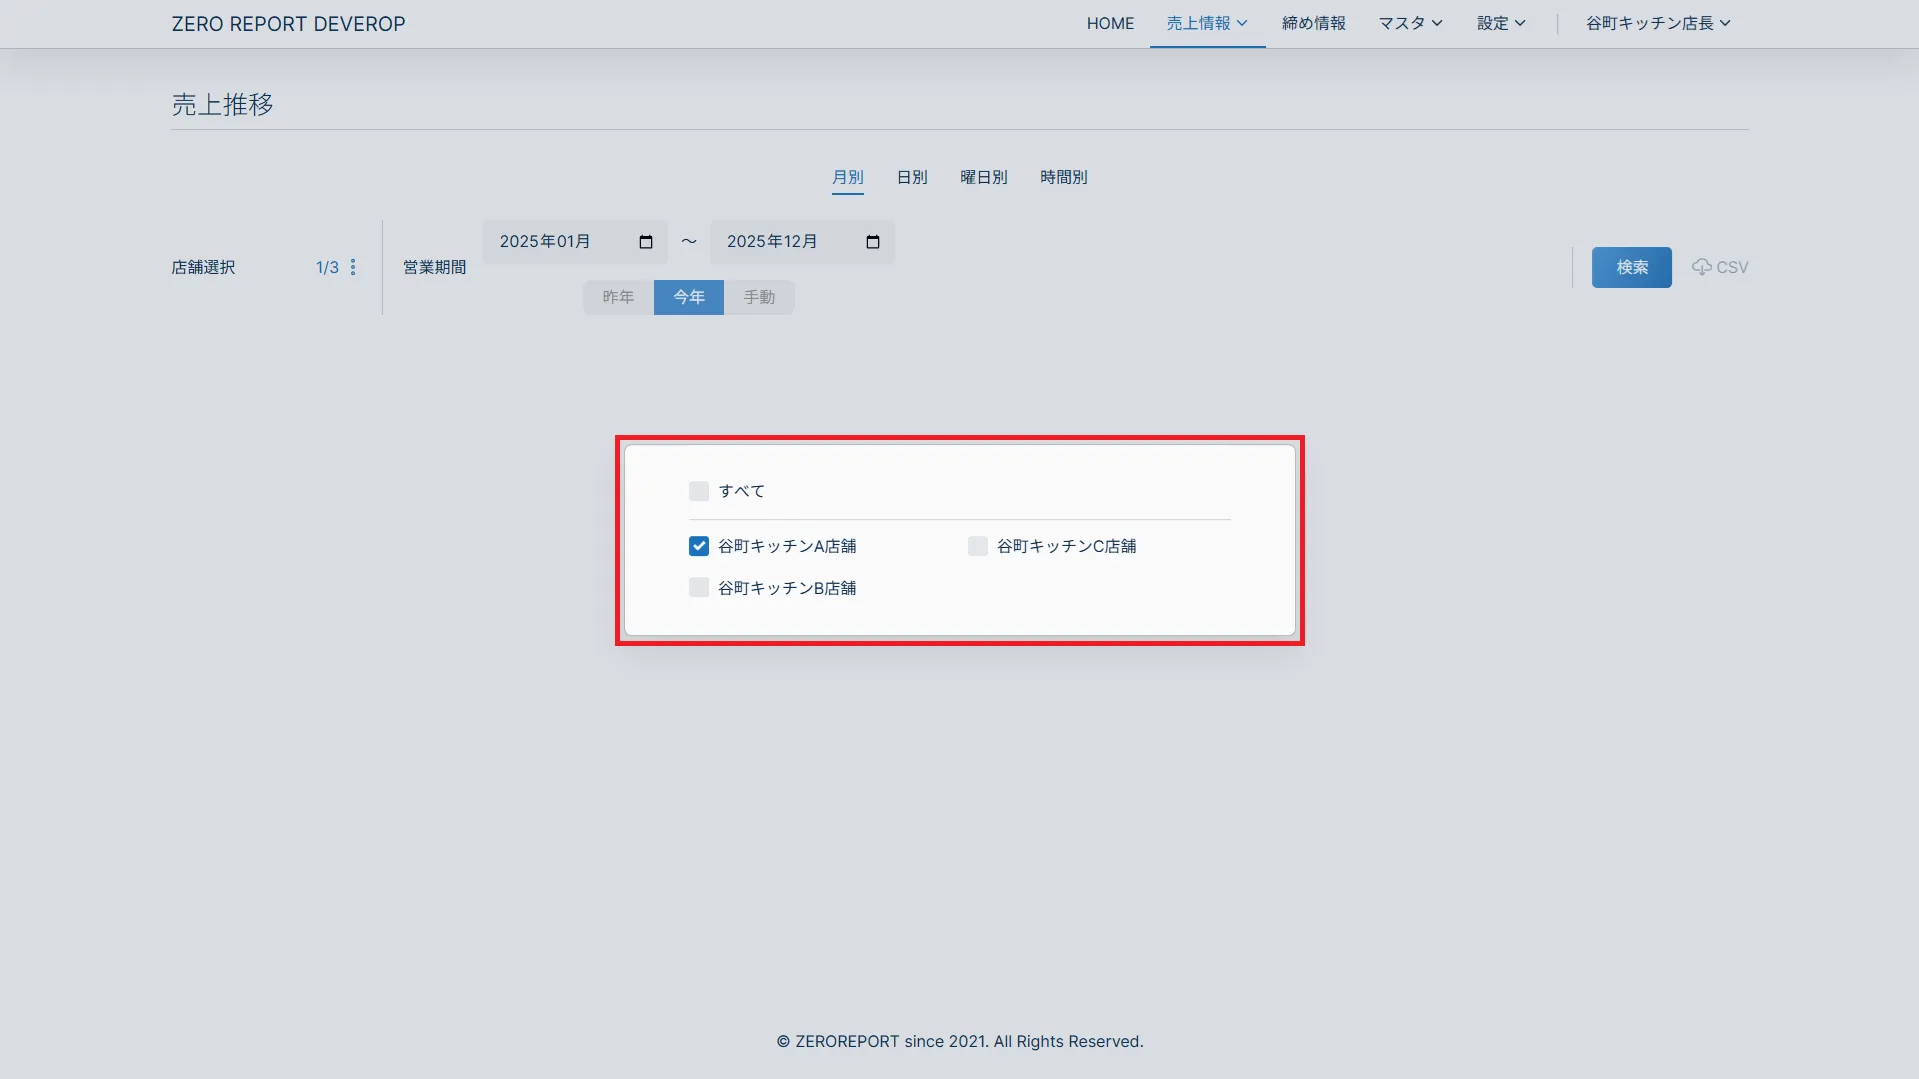Open the 谷町キッチン店長 user menu
Screen dimensions: 1919x1079
(1657, 23)
